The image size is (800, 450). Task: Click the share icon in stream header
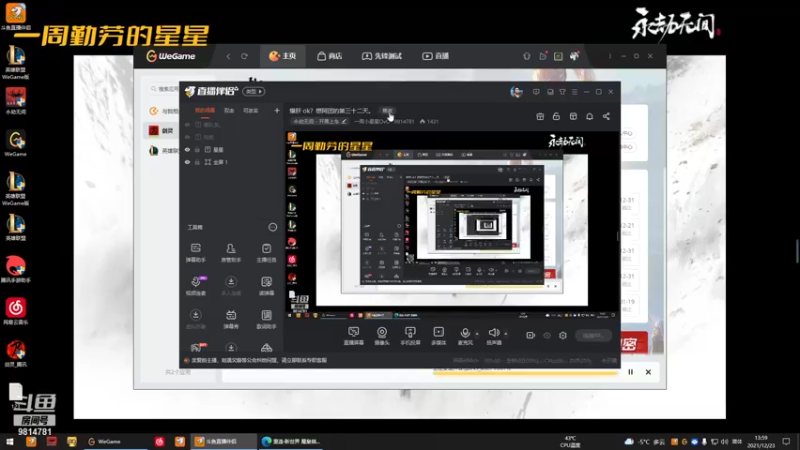pos(606,116)
